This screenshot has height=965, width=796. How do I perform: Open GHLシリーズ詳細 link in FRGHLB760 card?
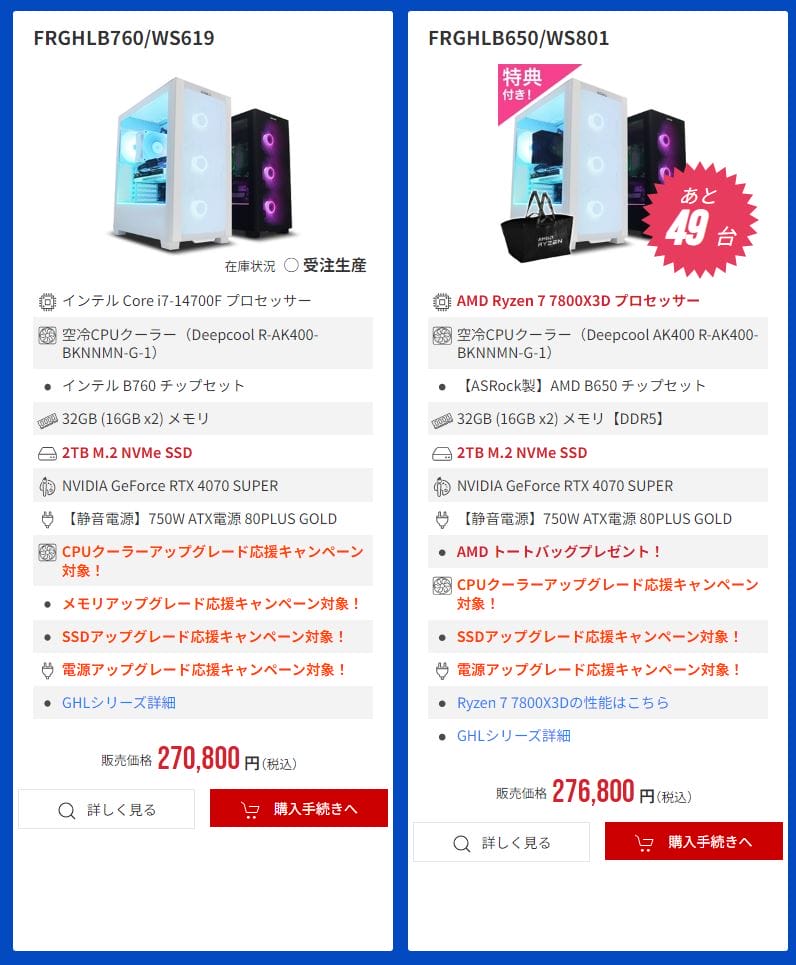click(119, 702)
